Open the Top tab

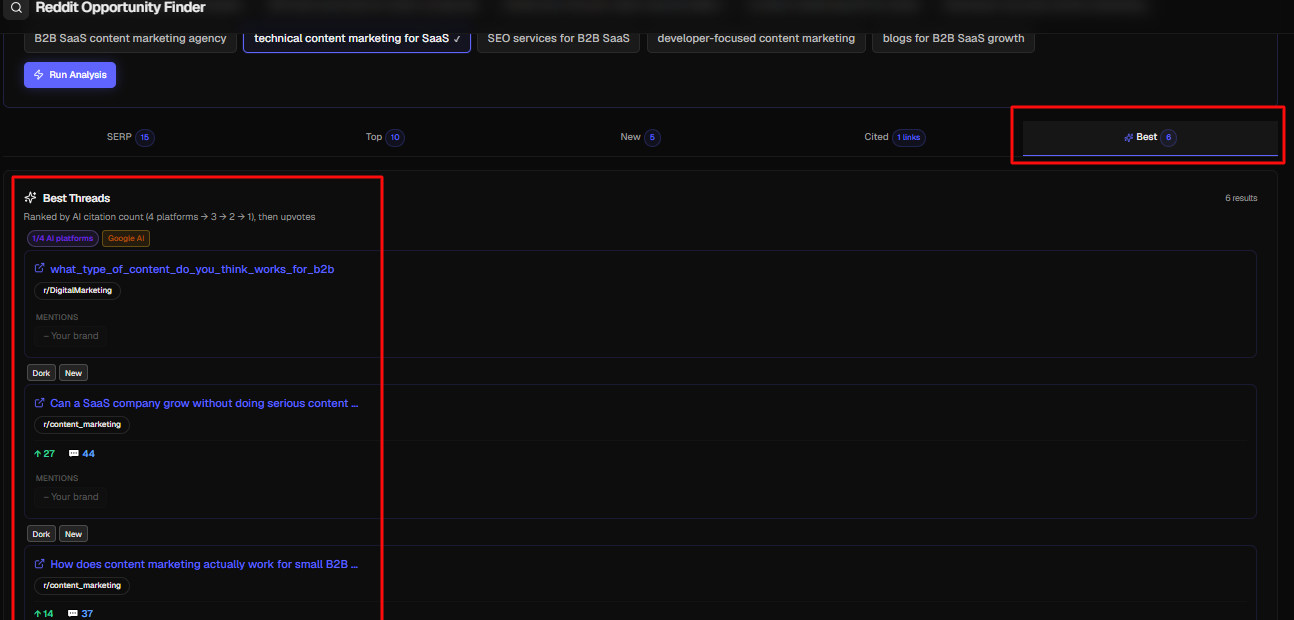[x=384, y=137]
